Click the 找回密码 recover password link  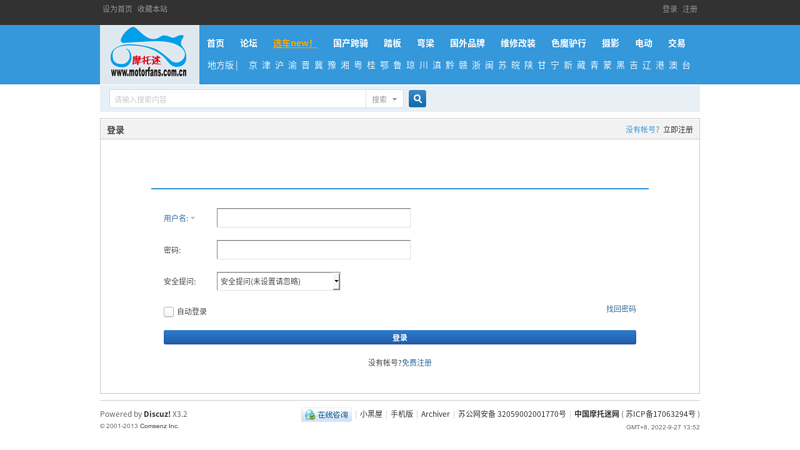[x=620, y=309]
